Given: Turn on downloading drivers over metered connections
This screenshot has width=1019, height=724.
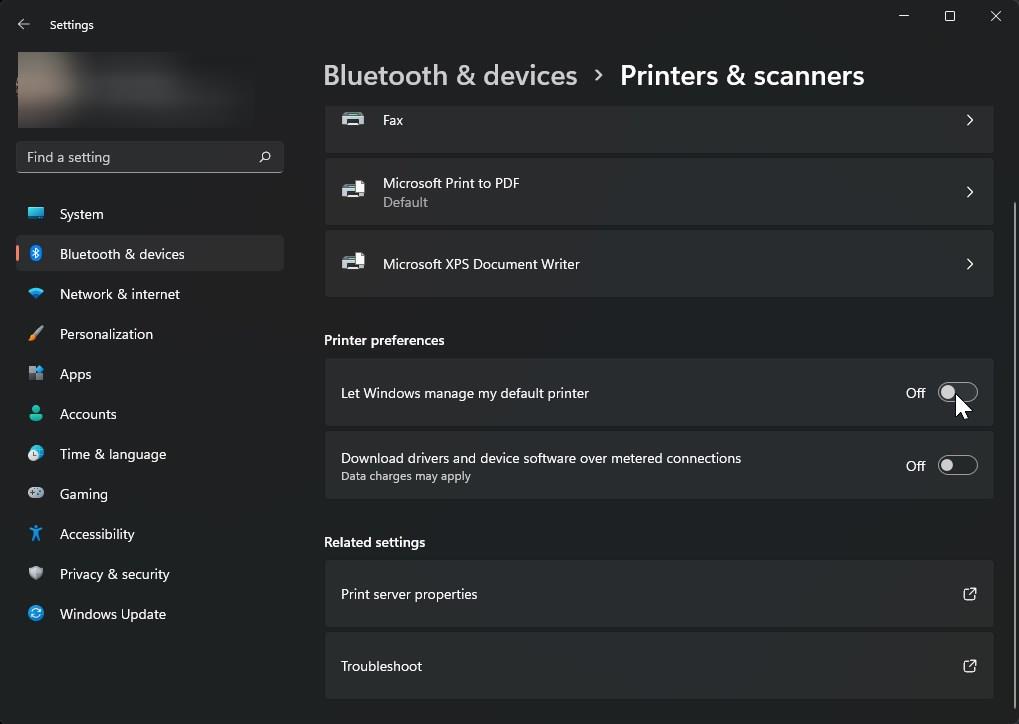Looking at the screenshot, I should pyautogui.click(x=957, y=465).
